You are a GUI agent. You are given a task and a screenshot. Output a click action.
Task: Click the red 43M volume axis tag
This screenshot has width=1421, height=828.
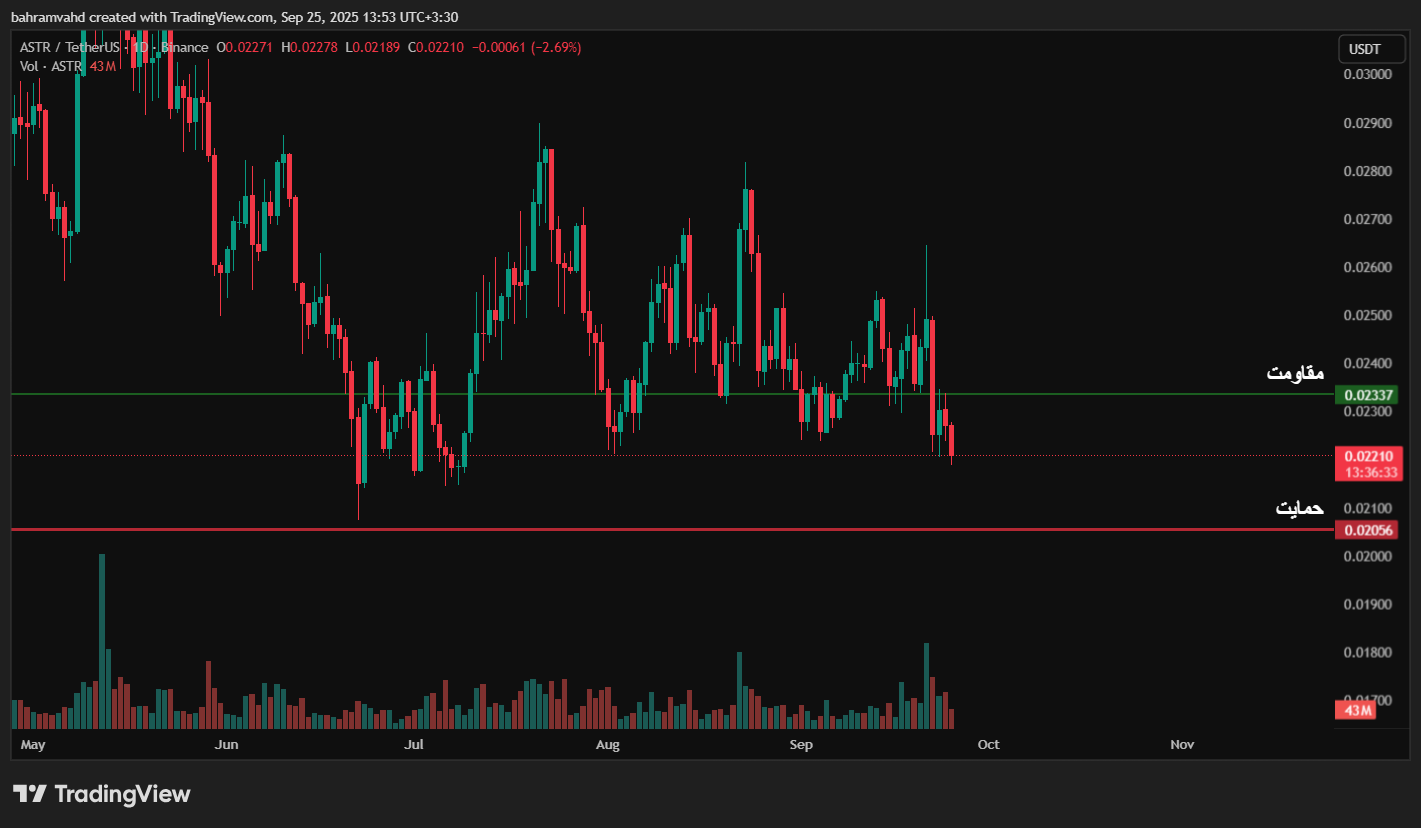click(x=1357, y=710)
